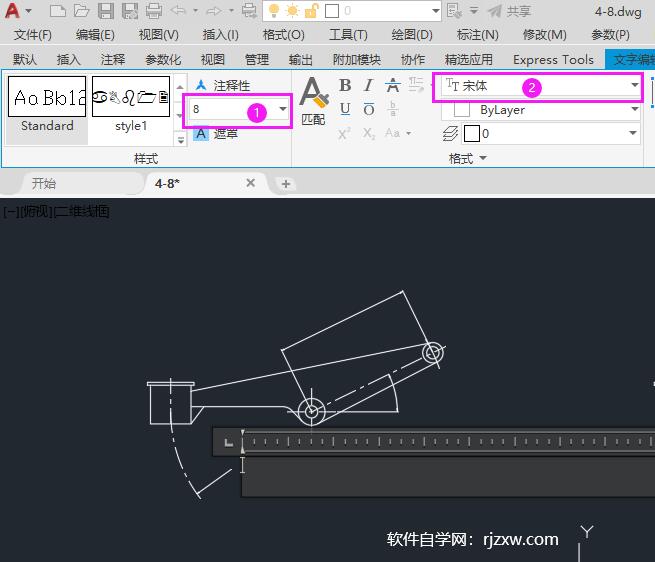Click the Share (共享) button
The height and width of the screenshot is (562, 655).
pos(509,11)
